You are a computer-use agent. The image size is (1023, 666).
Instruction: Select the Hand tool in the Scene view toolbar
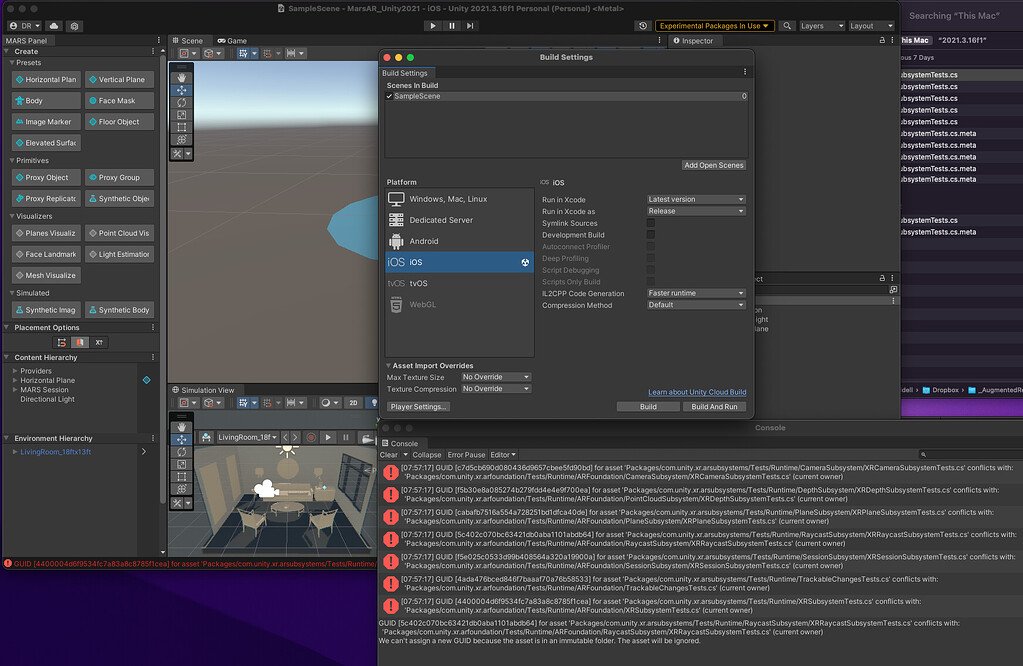click(x=182, y=78)
